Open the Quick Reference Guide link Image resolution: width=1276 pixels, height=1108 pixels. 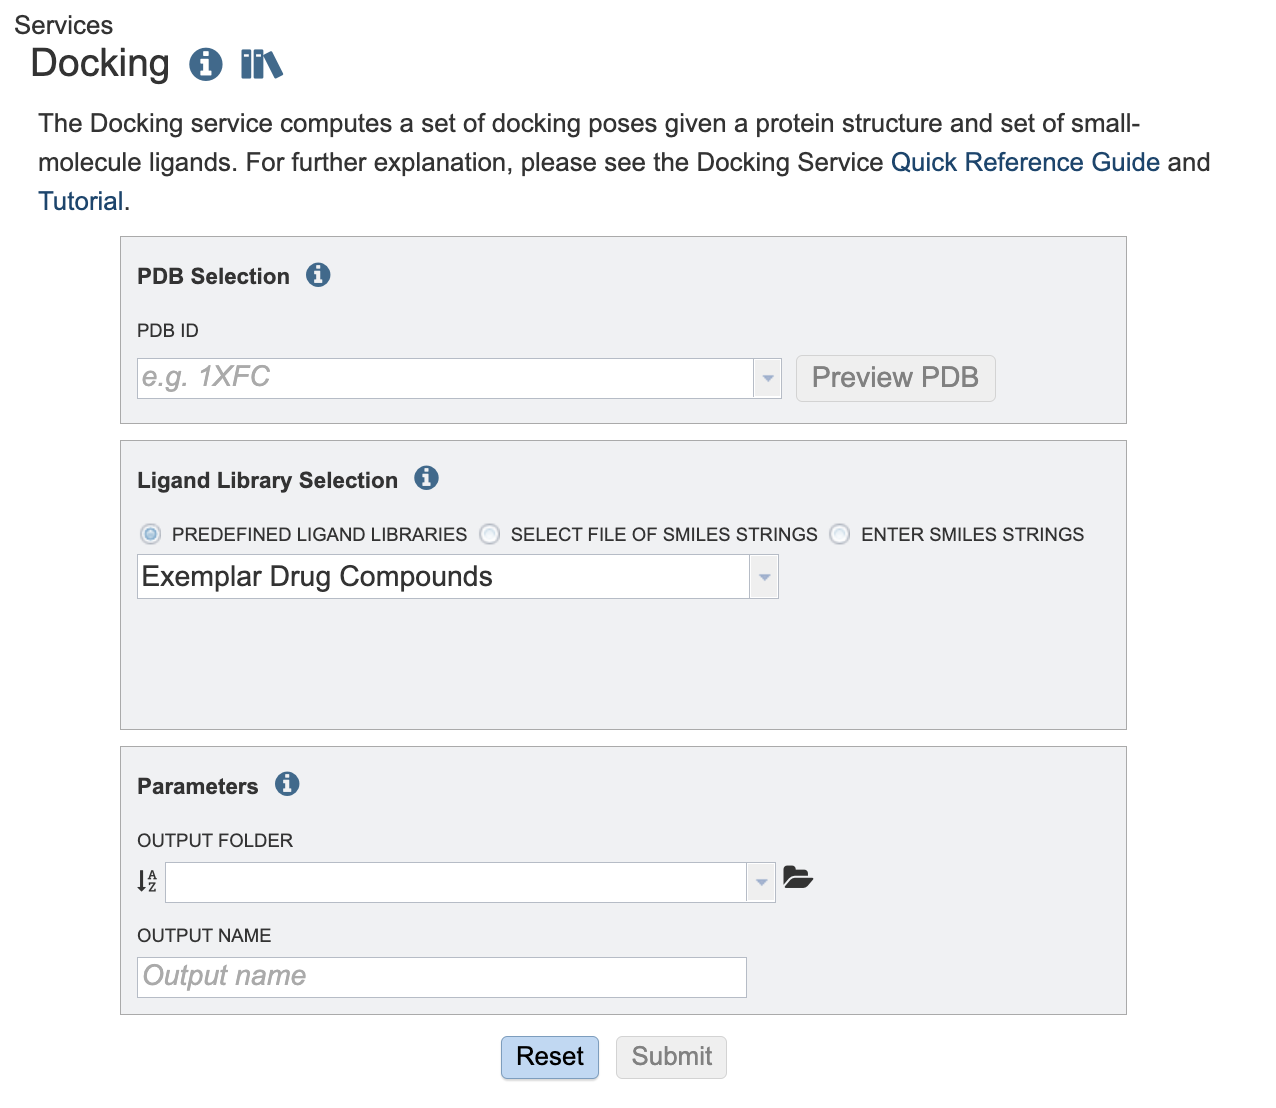coord(1025,162)
